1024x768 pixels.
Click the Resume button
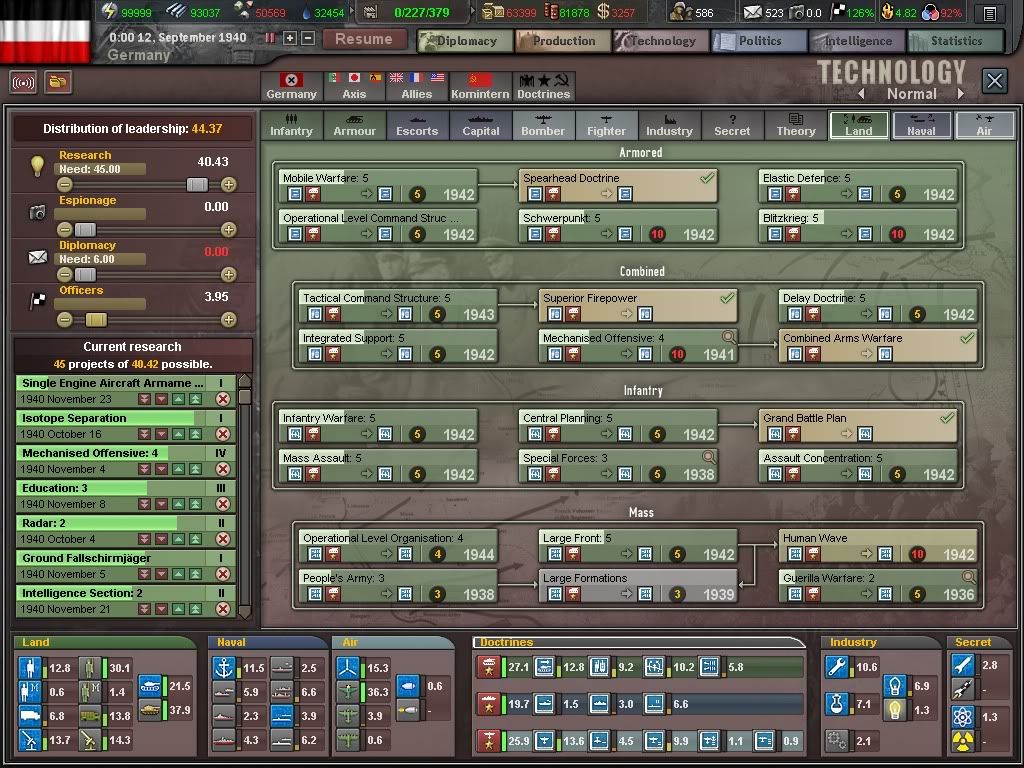coord(364,39)
